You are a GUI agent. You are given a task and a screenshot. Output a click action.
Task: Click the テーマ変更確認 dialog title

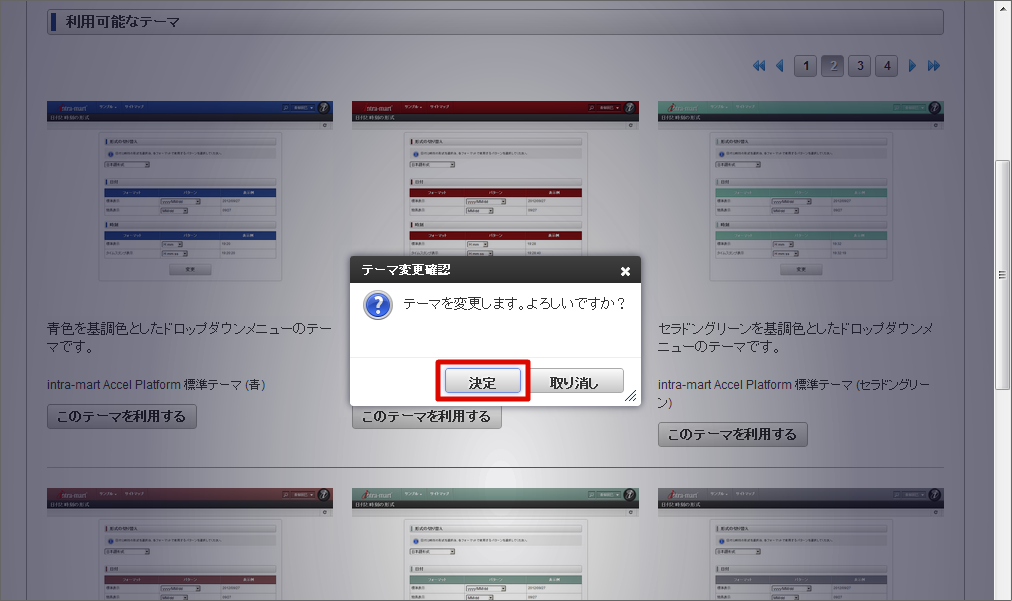(405, 270)
